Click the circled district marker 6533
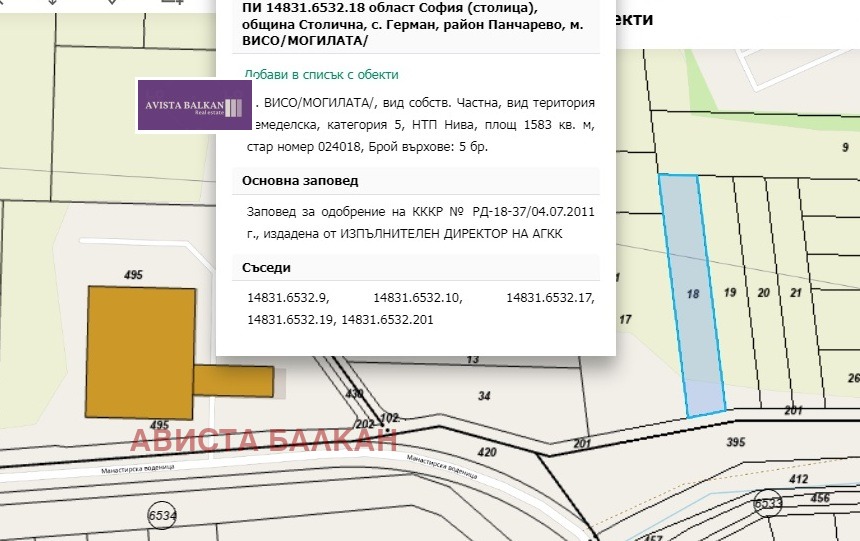 tap(768, 503)
